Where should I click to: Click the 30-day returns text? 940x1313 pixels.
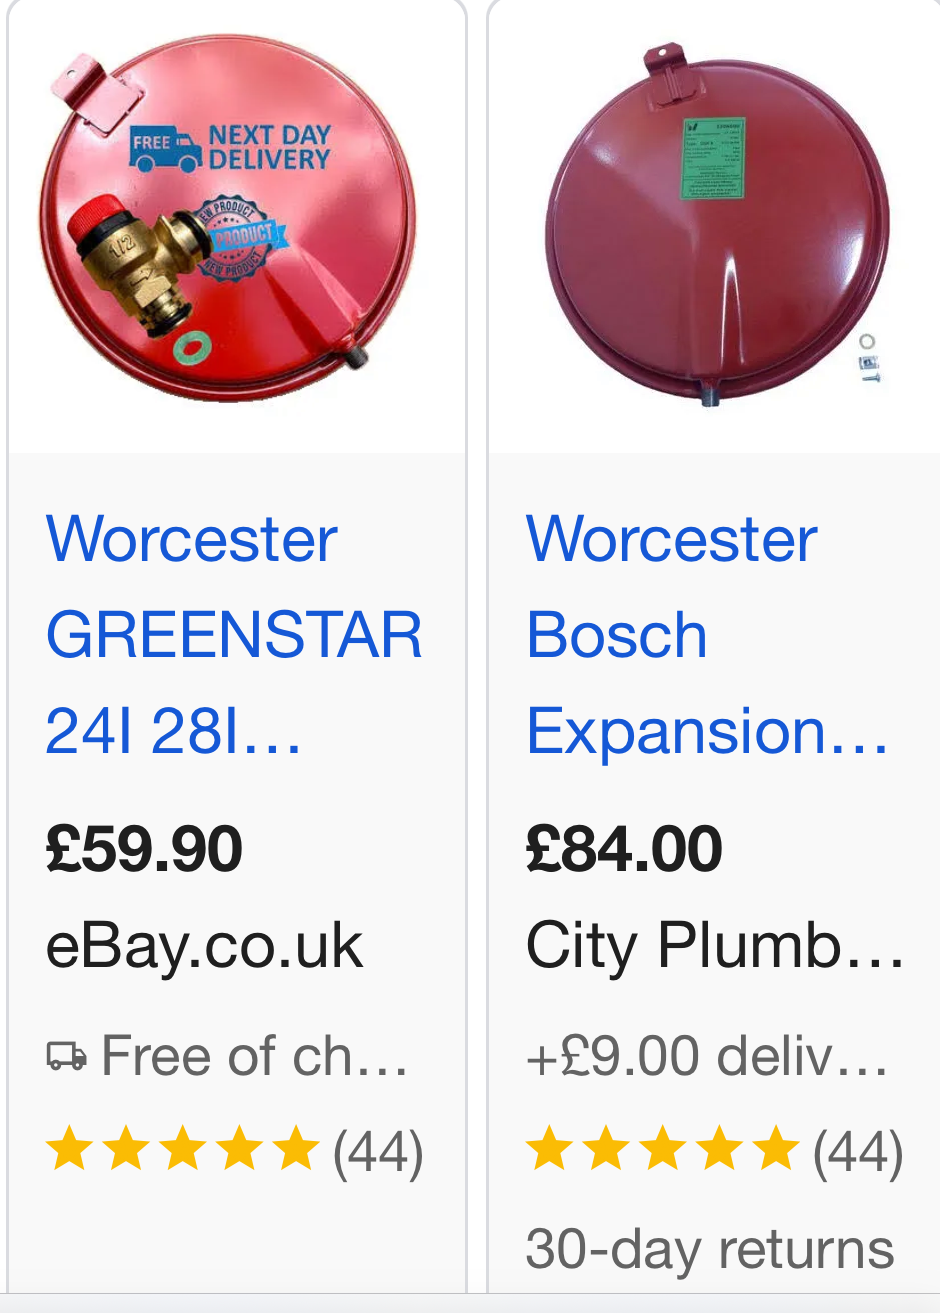tap(710, 1249)
